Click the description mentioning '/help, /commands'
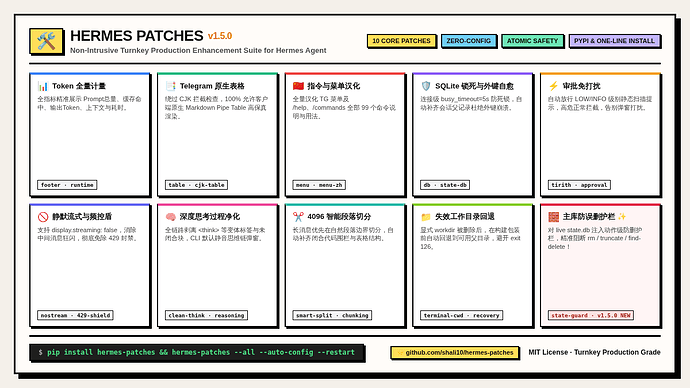Image resolution: width=690 pixels, height=388 pixels. click(x=344, y=108)
